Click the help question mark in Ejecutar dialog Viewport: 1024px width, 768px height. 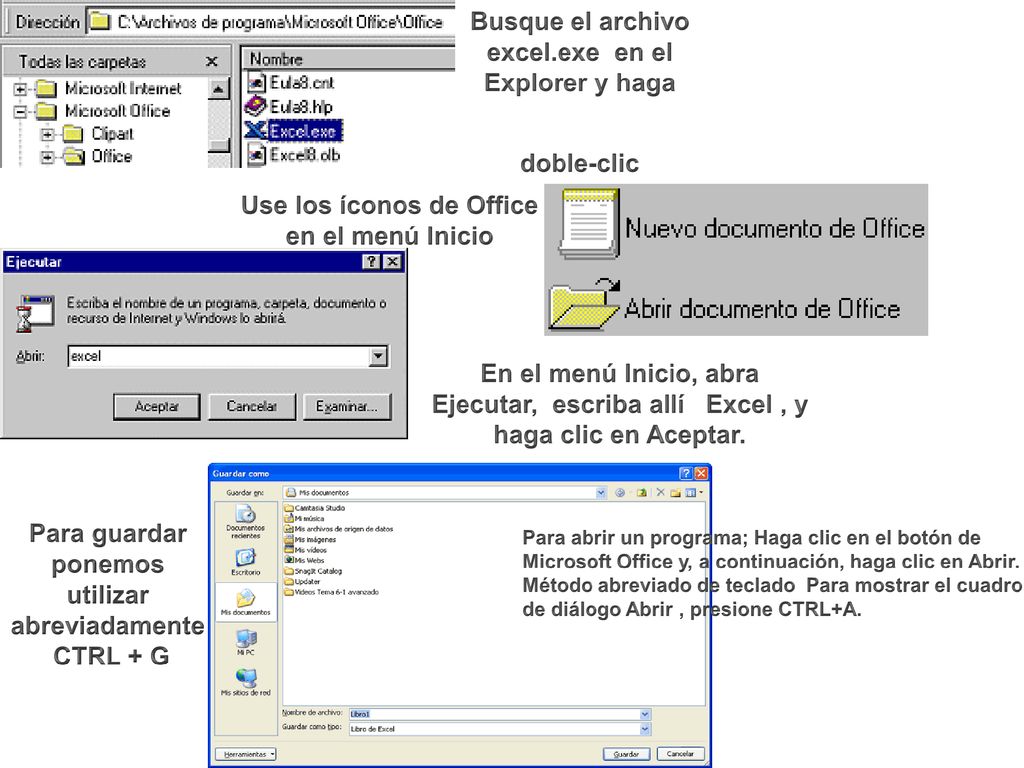pyautogui.click(x=371, y=262)
